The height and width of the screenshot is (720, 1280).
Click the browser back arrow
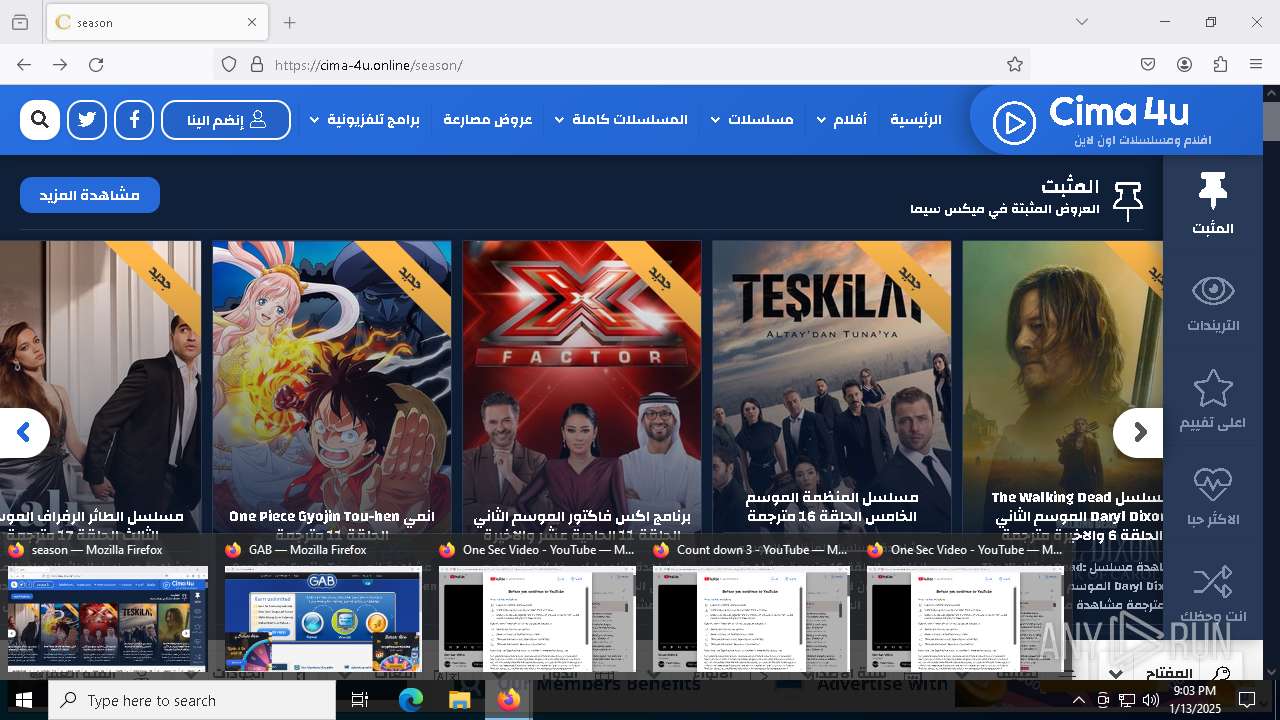24,64
